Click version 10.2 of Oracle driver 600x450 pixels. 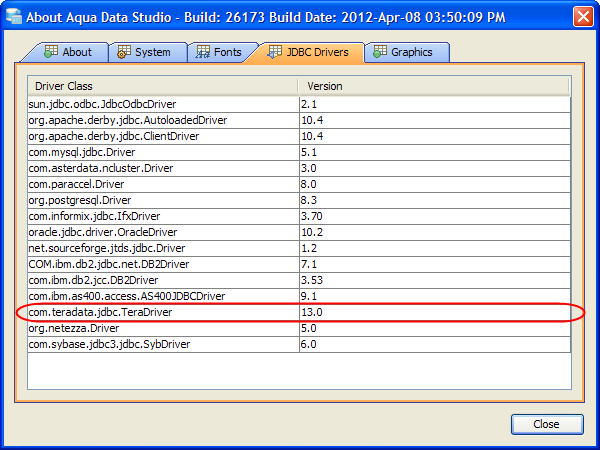point(435,232)
